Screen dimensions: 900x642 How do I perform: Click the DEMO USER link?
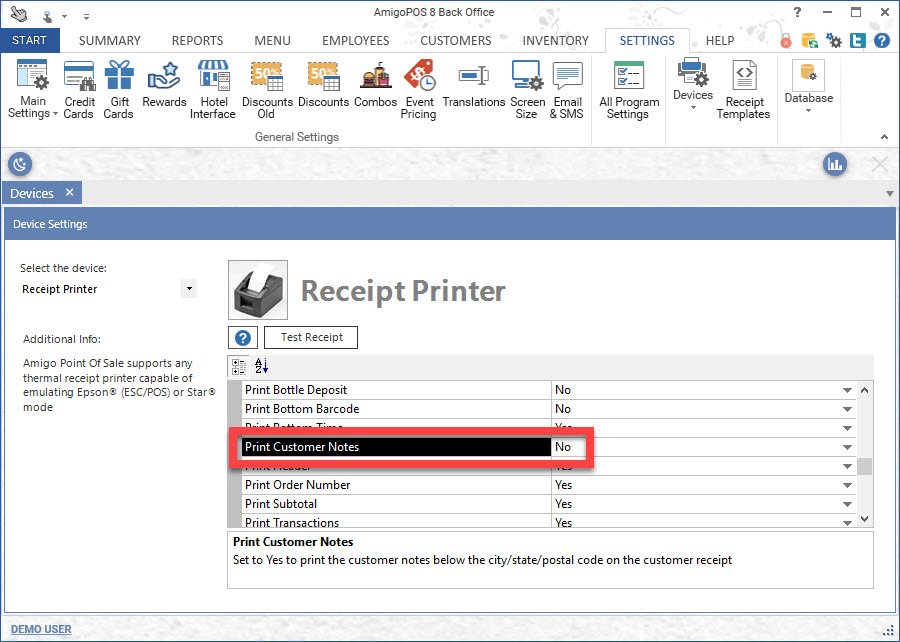[x=41, y=629]
